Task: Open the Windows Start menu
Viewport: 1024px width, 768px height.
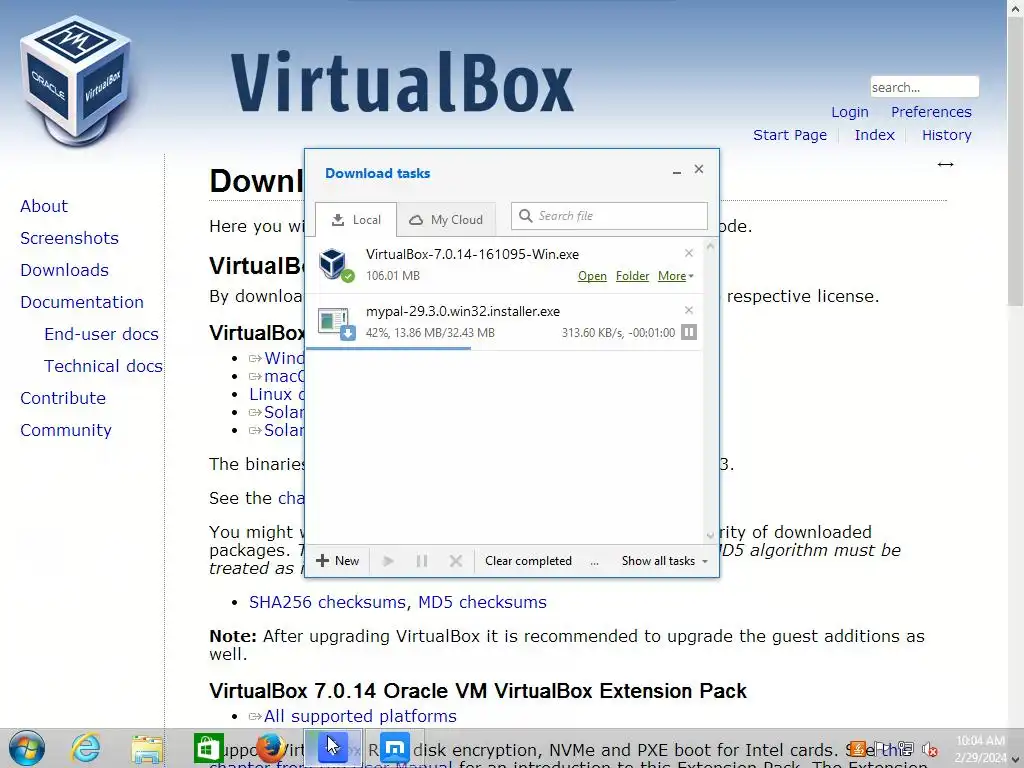Action: (27, 748)
